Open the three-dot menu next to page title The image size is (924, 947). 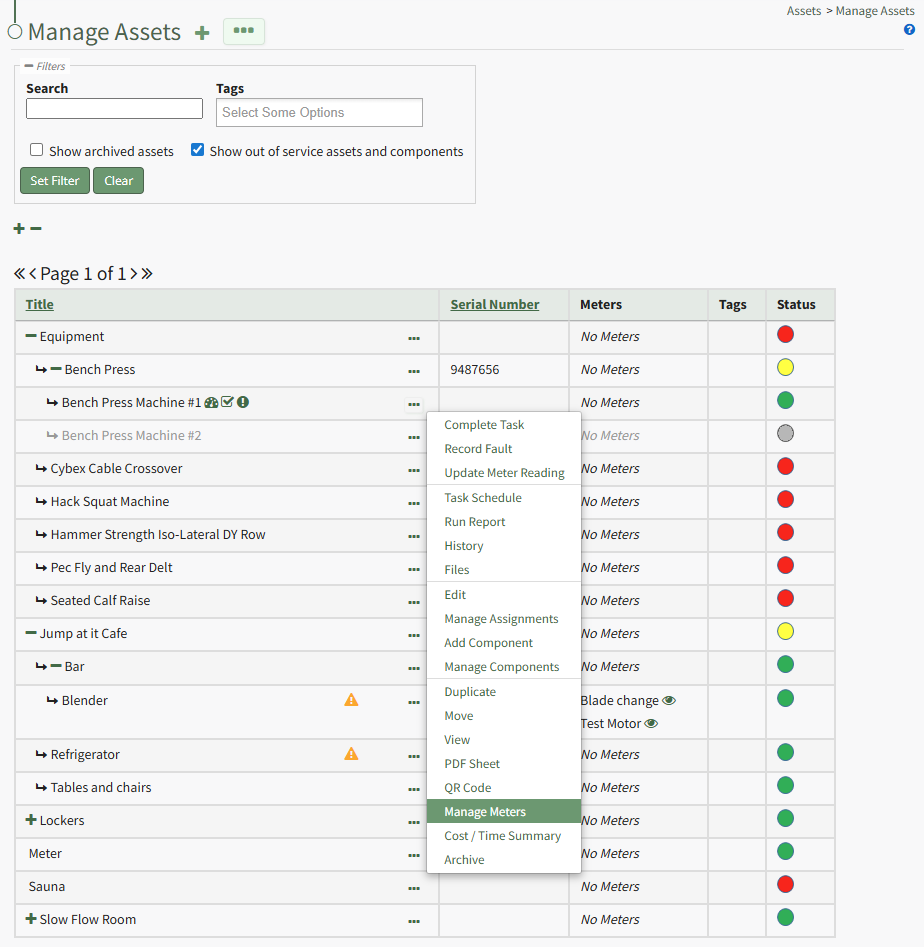[243, 31]
